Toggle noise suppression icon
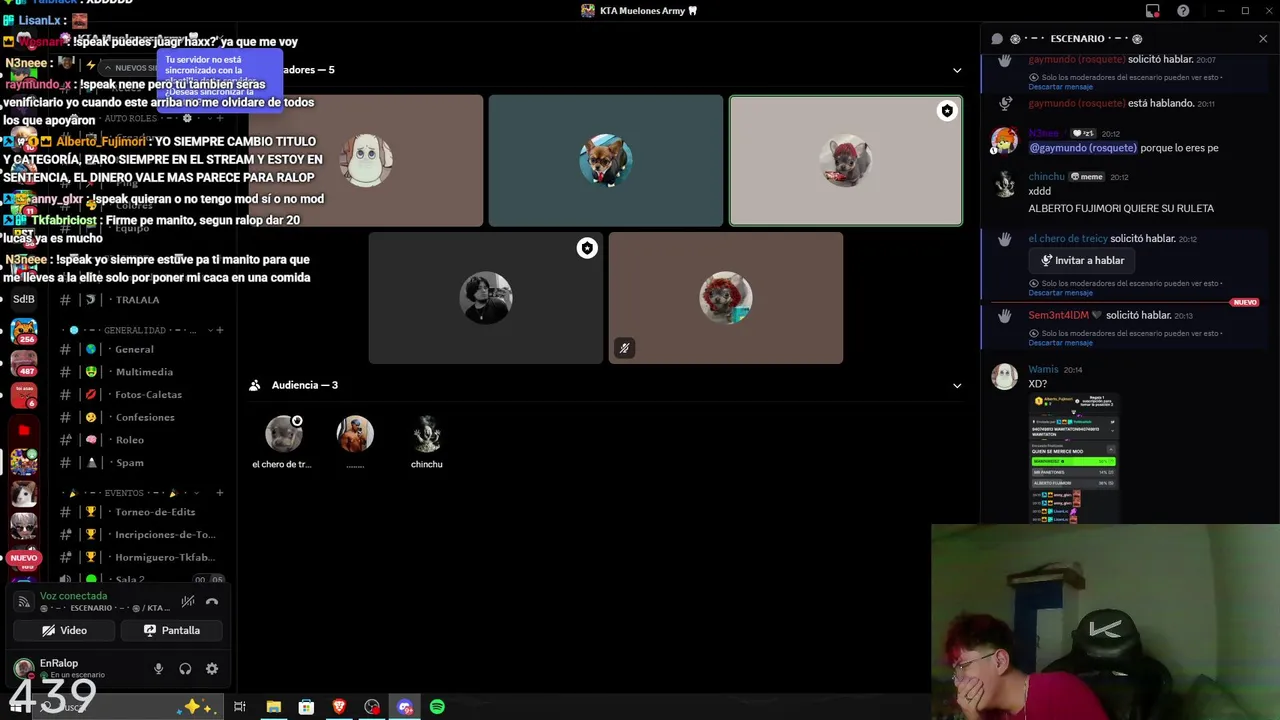Screen dimensions: 1280x720 click(187, 601)
